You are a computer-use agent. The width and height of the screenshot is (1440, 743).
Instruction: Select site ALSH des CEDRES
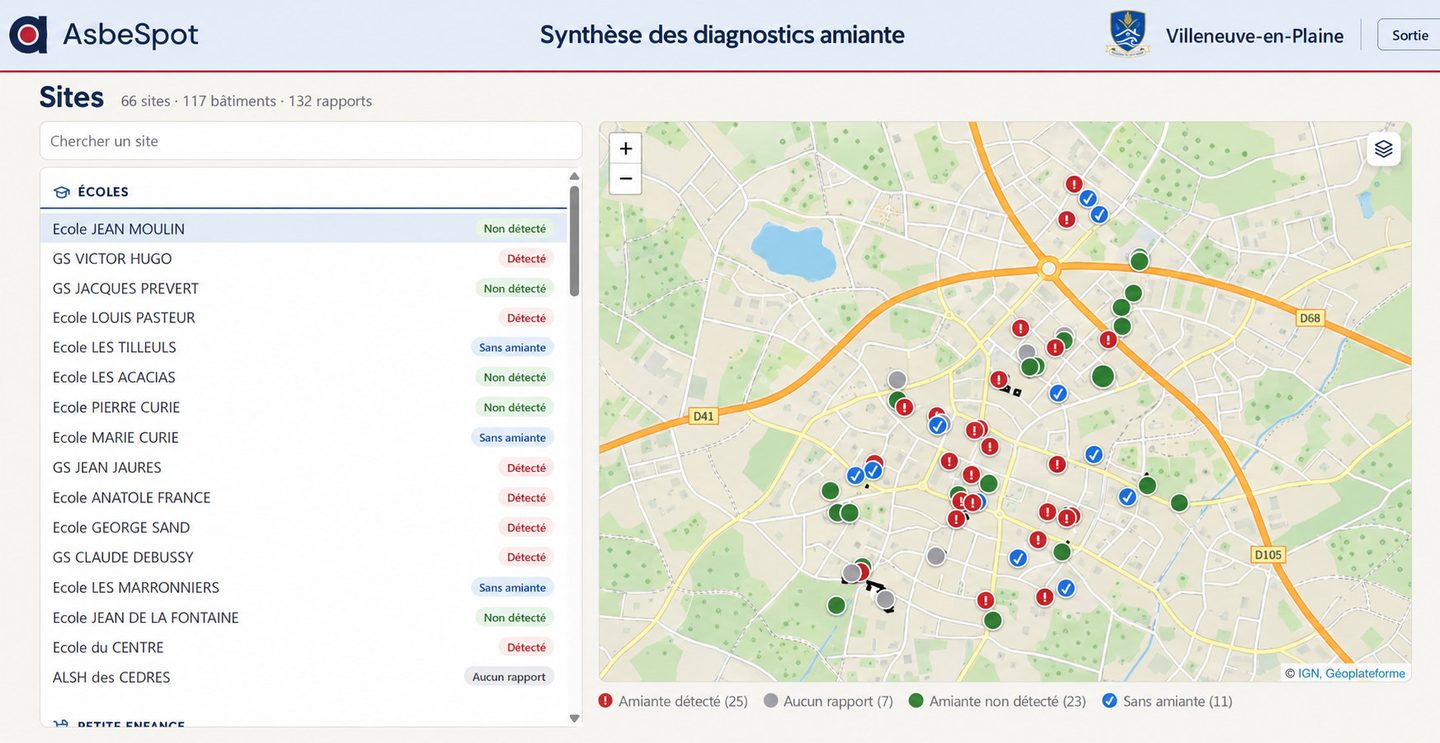point(303,677)
